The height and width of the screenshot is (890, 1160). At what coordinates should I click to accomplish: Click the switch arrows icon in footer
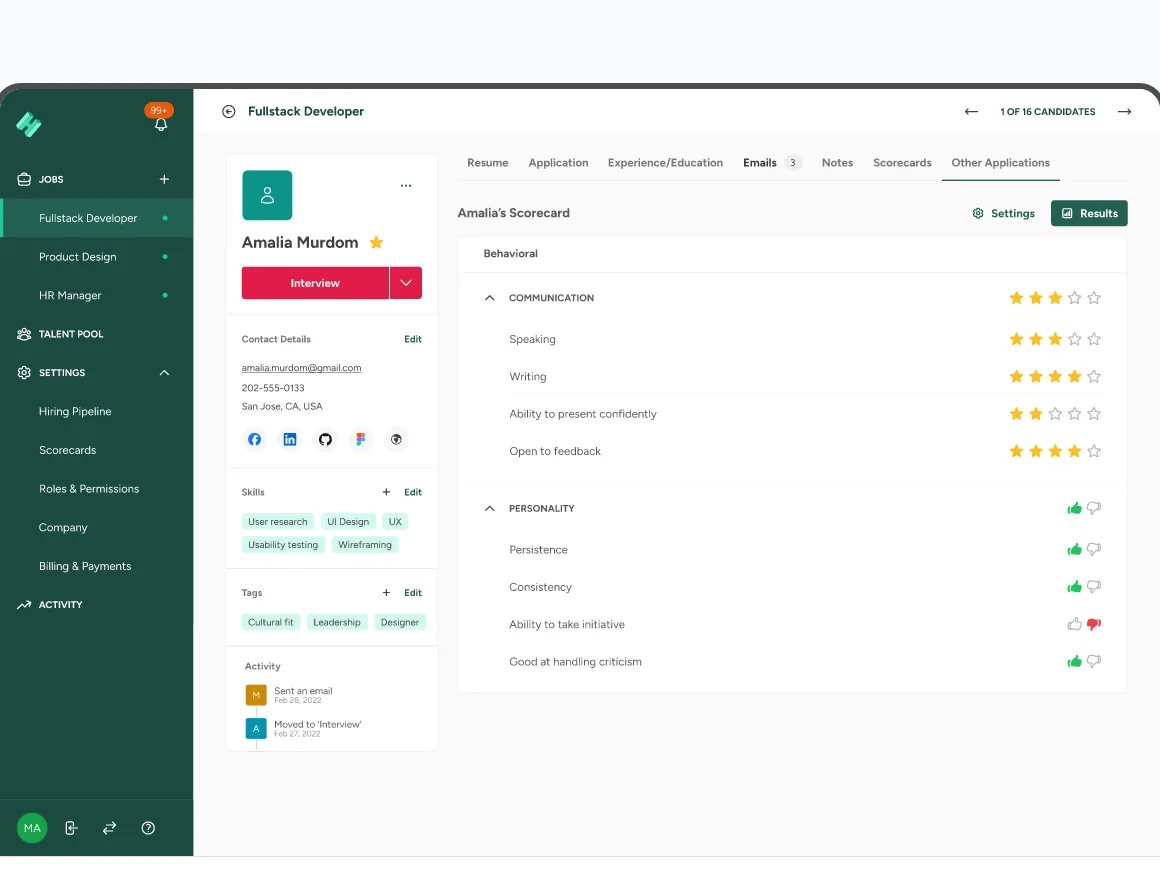(109, 828)
